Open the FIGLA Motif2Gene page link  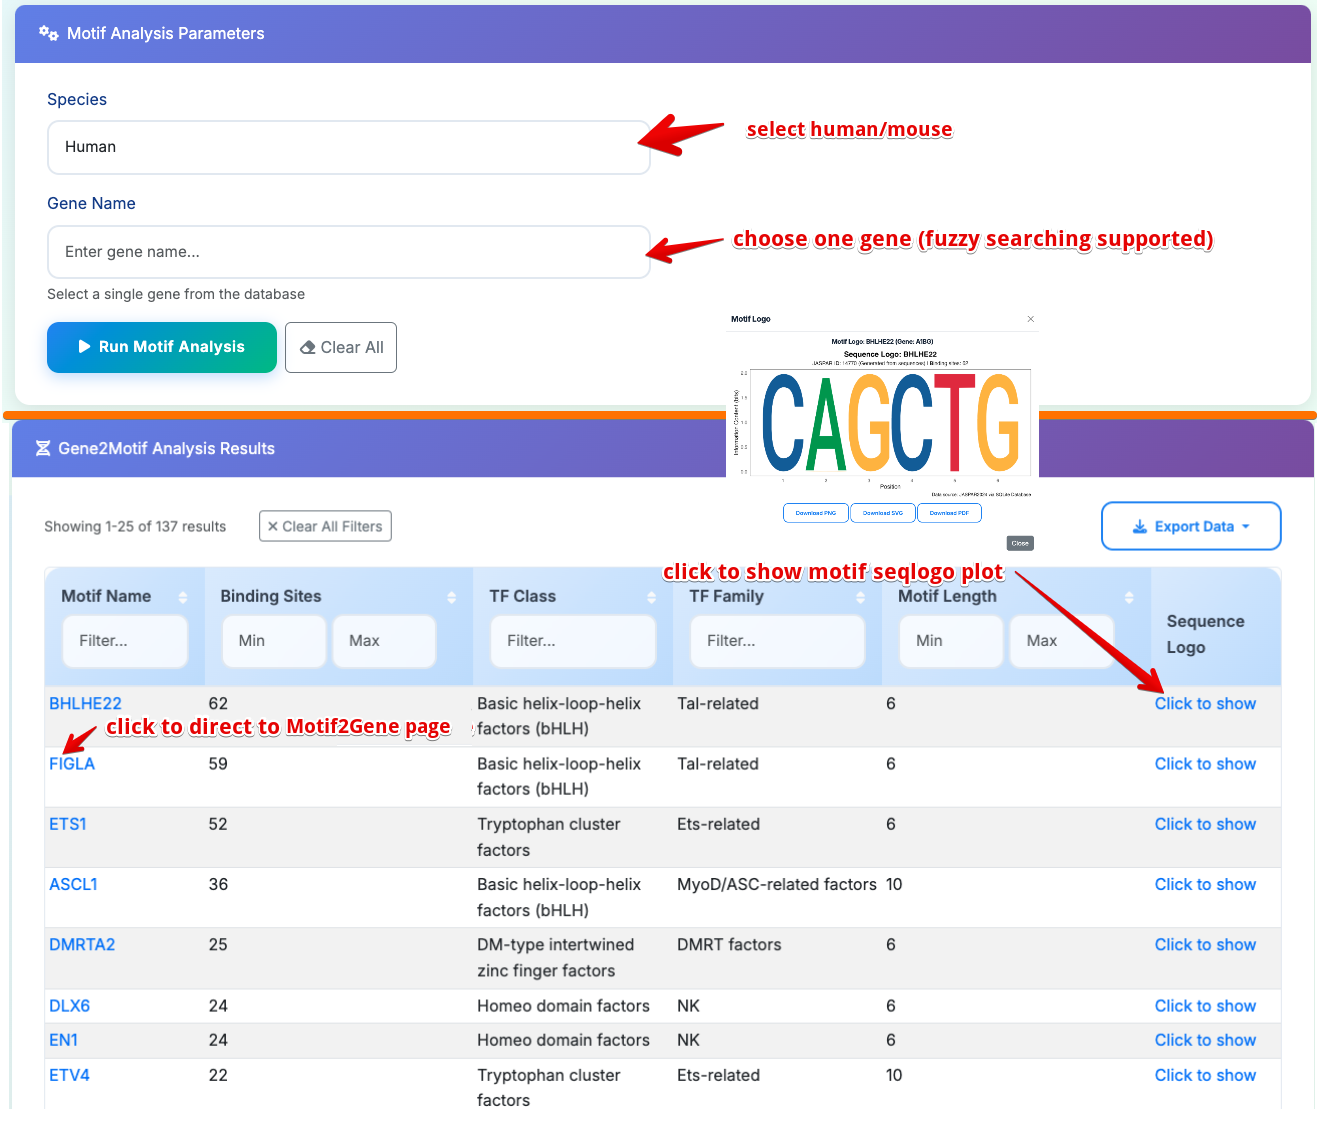(72, 764)
